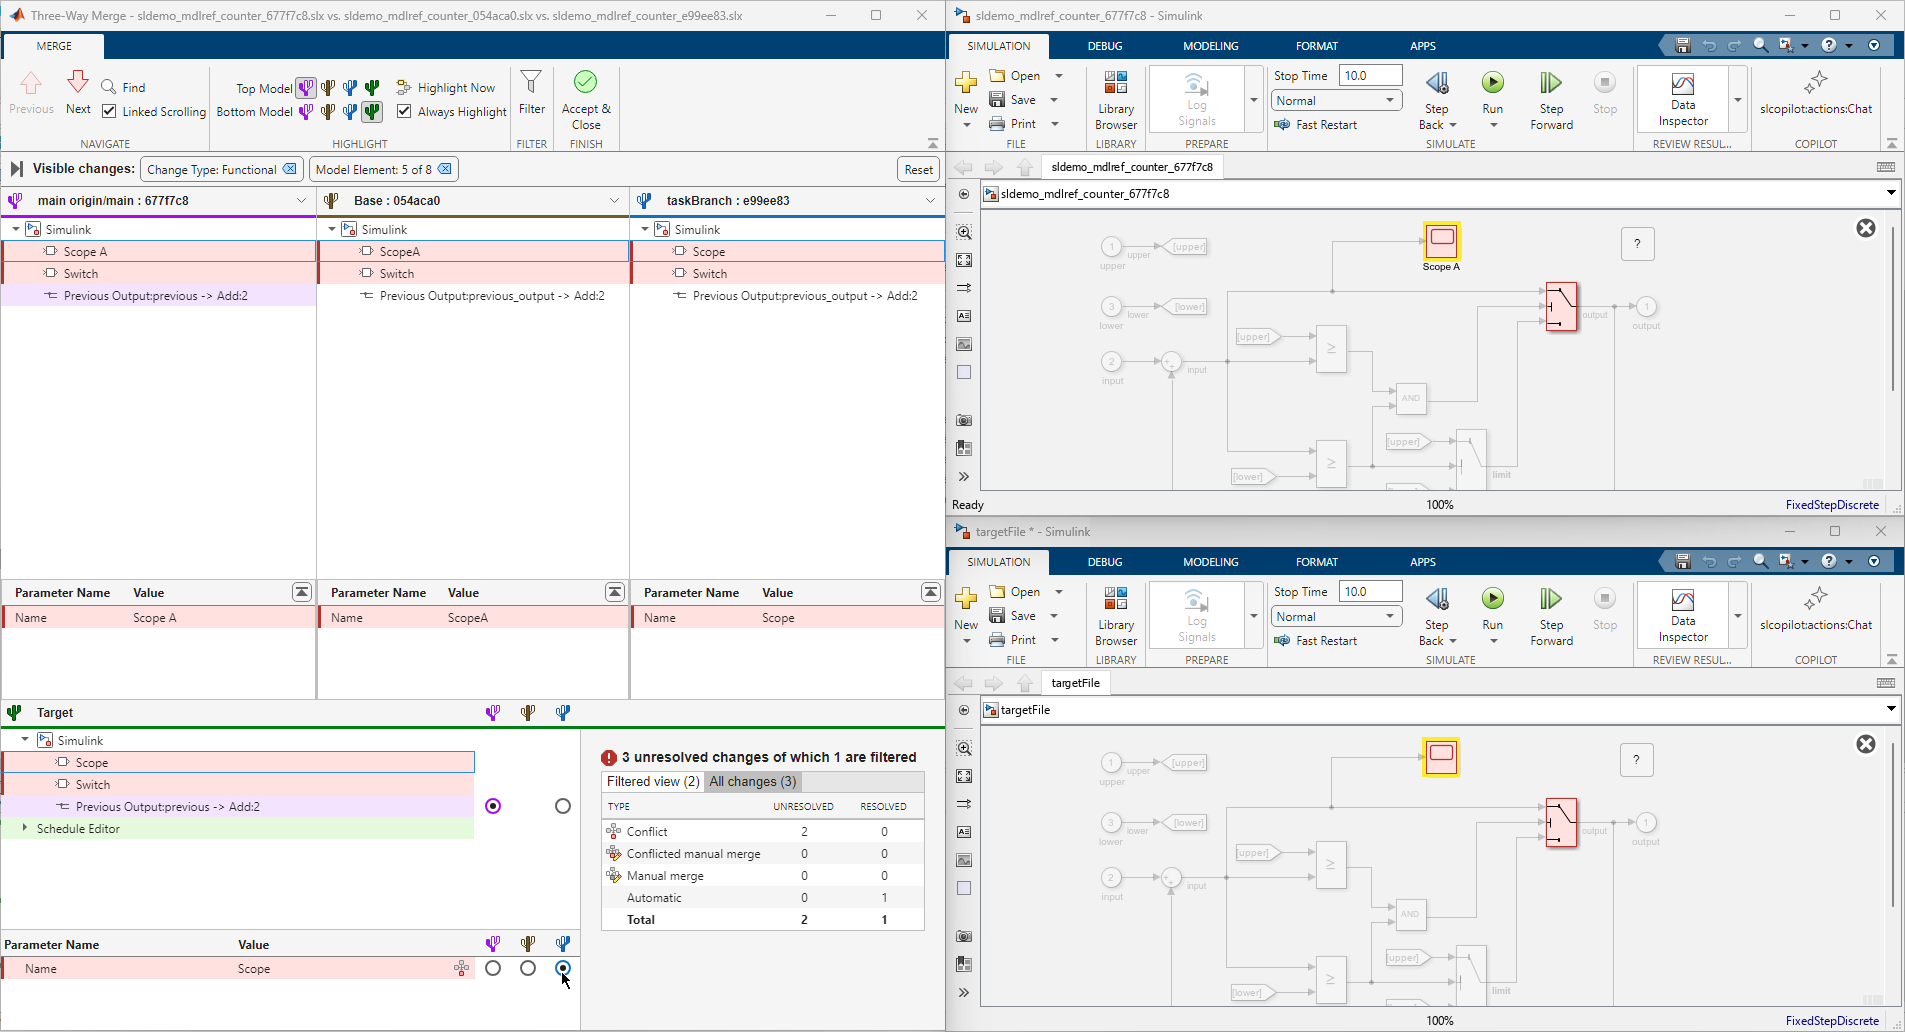Screen dimensions: 1905x1032
Task: Reset the visible changes filters
Action: pos(918,170)
